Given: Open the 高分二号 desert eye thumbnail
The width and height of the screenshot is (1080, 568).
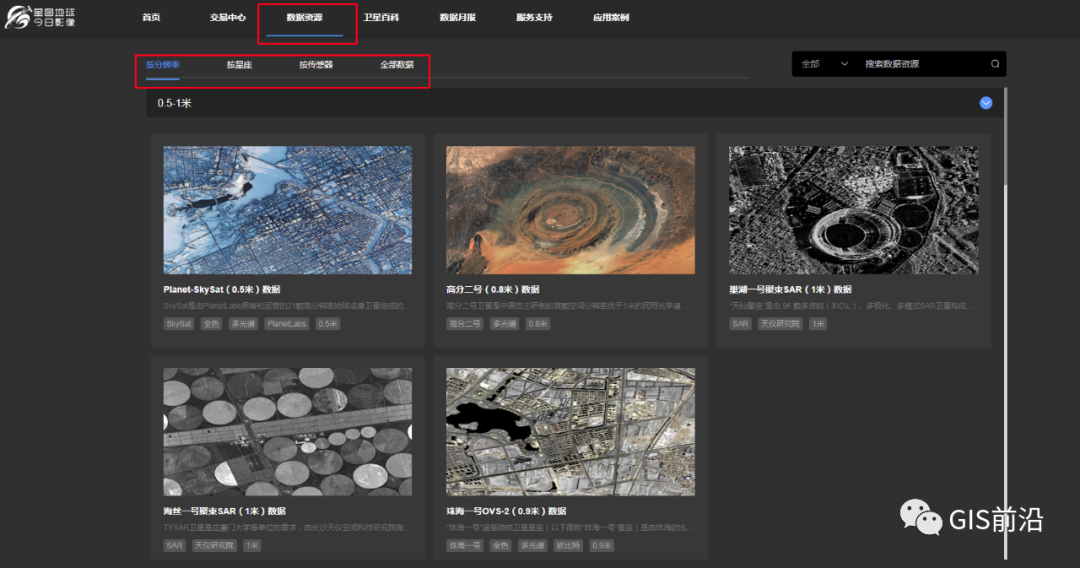Looking at the screenshot, I should (570, 210).
